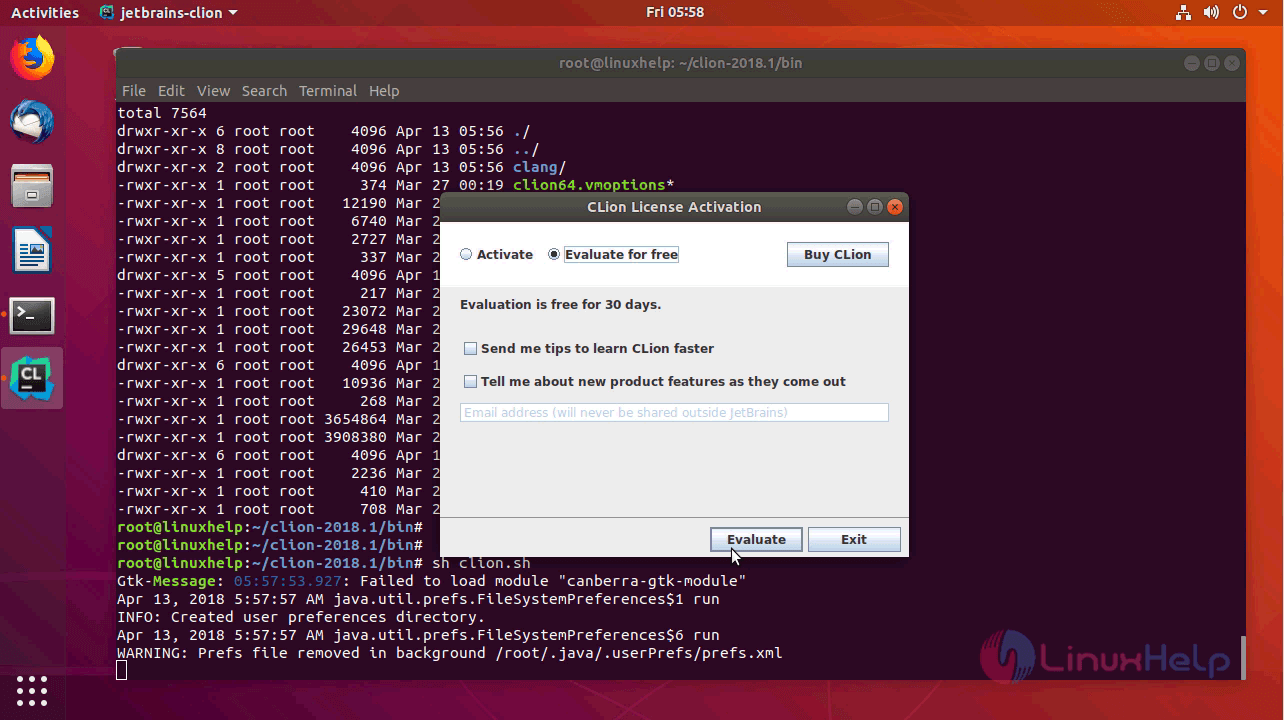This screenshot has width=1284, height=720.
Task: Open power menu icon in top bar
Action: (x=1239, y=13)
